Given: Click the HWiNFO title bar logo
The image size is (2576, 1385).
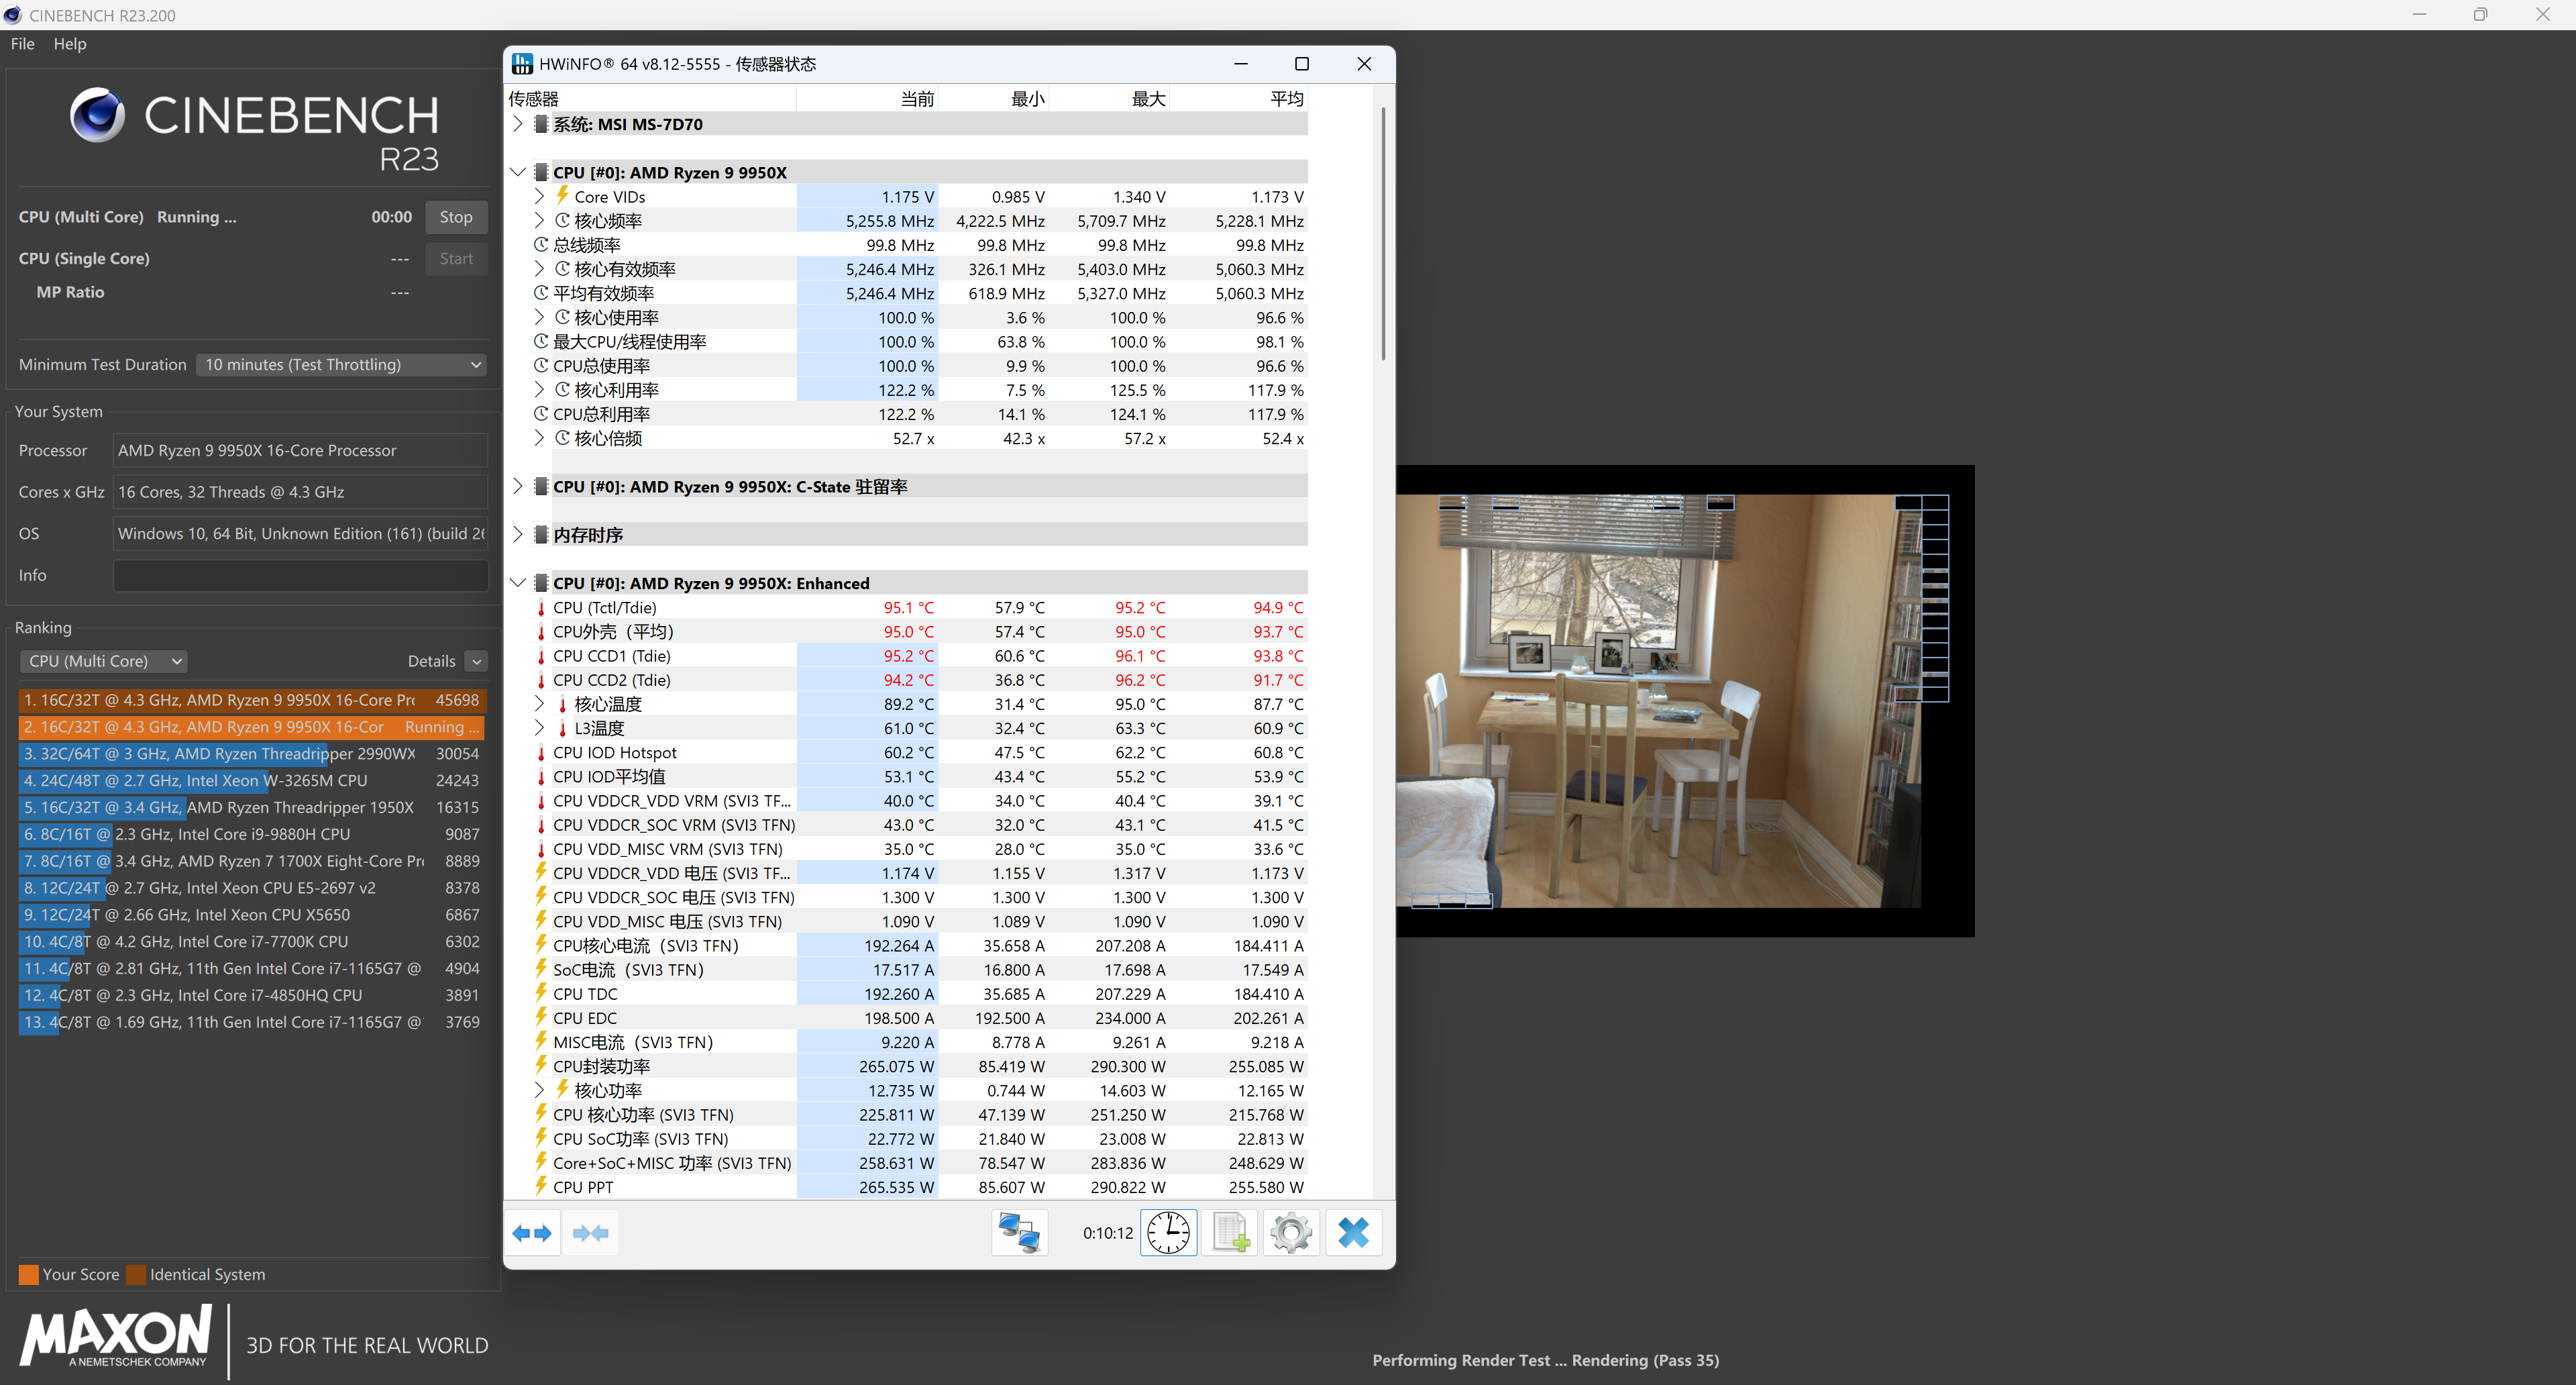Looking at the screenshot, I should click(x=522, y=64).
